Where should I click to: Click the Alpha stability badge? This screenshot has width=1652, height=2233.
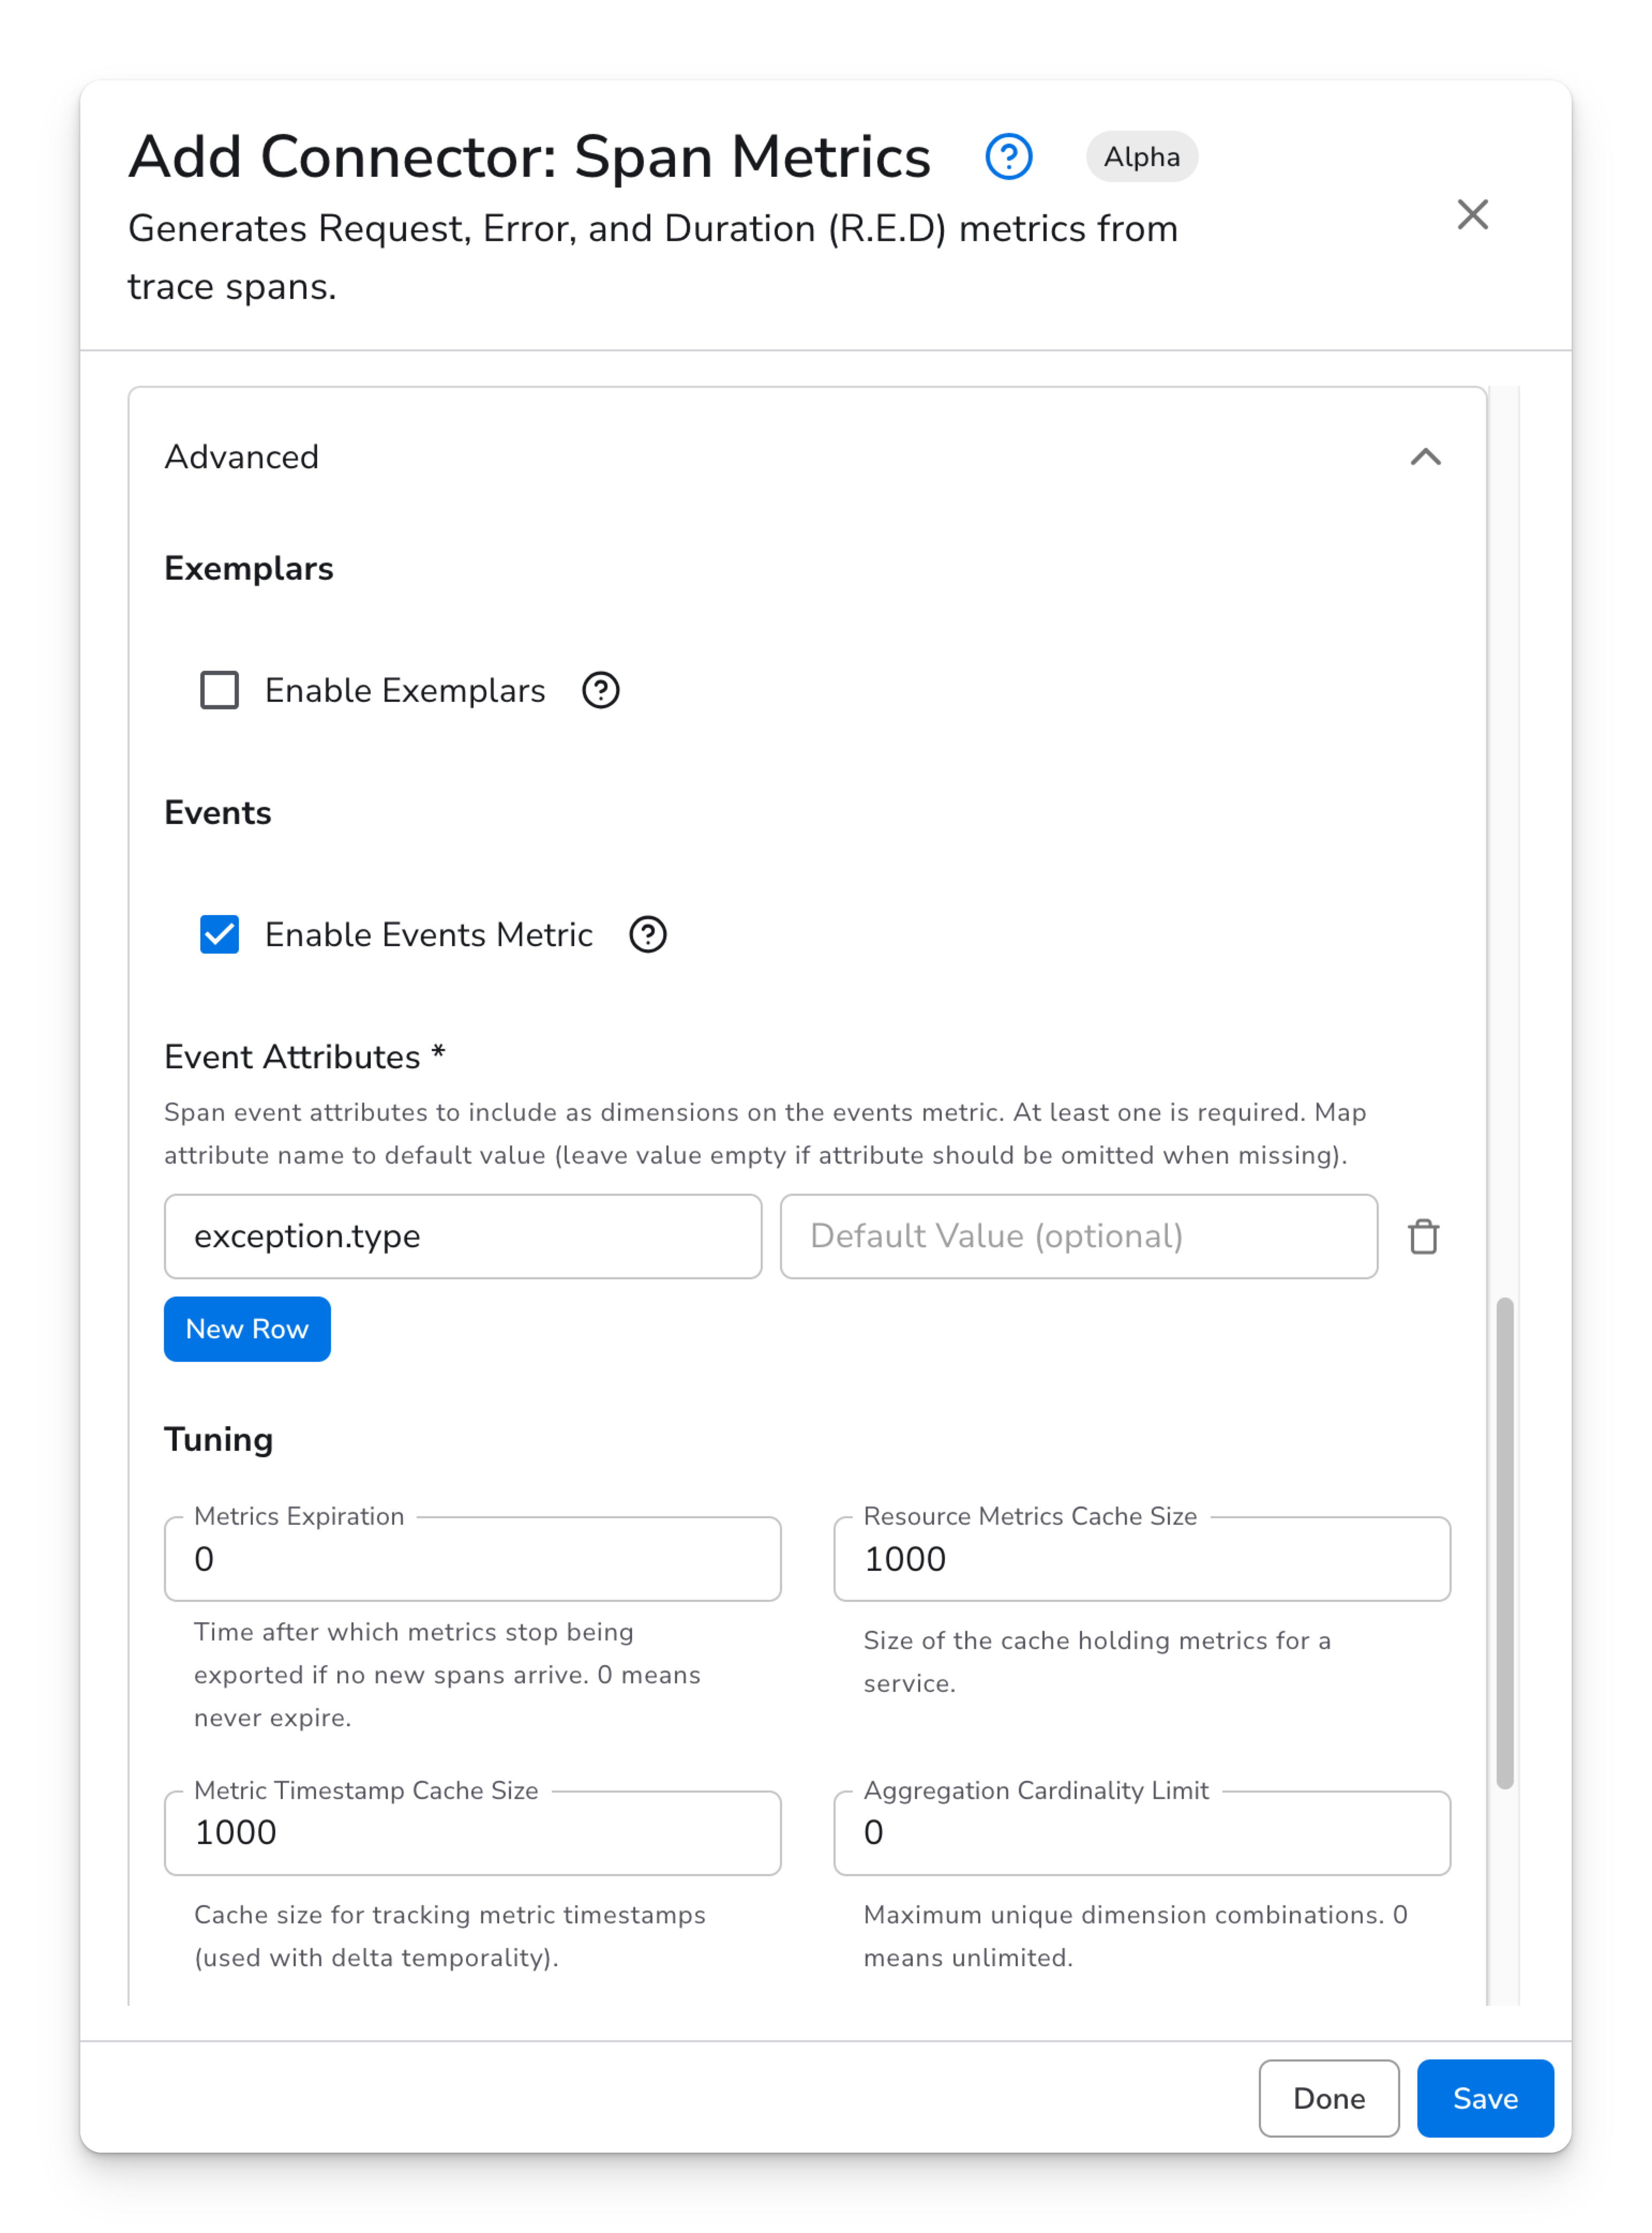click(1141, 157)
